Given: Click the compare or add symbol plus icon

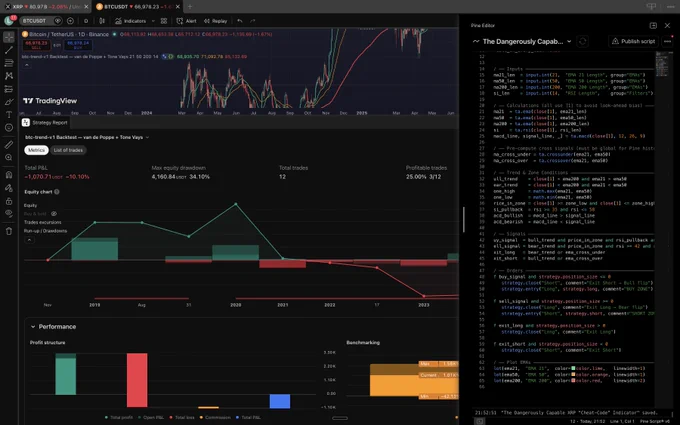Looking at the screenshot, I should (x=70, y=21).
